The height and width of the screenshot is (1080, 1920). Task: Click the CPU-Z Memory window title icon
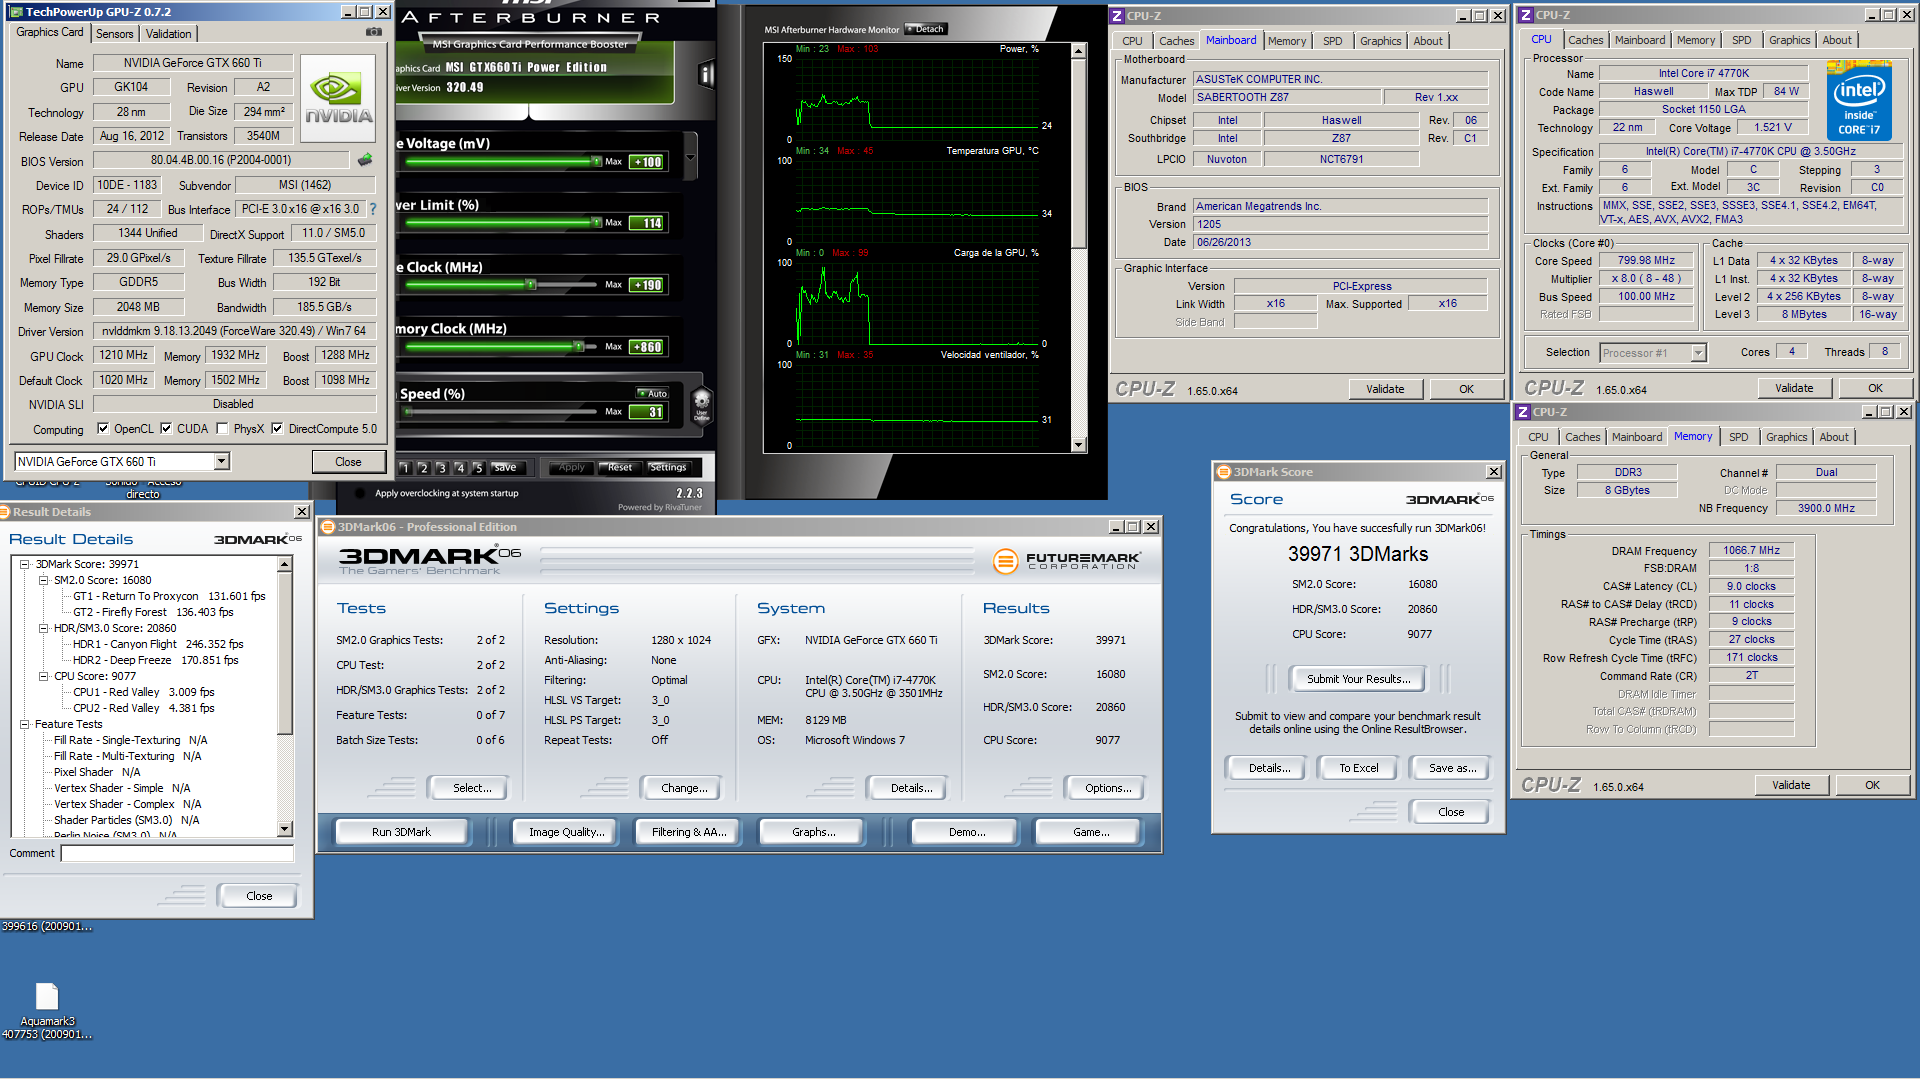(1523, 412)
